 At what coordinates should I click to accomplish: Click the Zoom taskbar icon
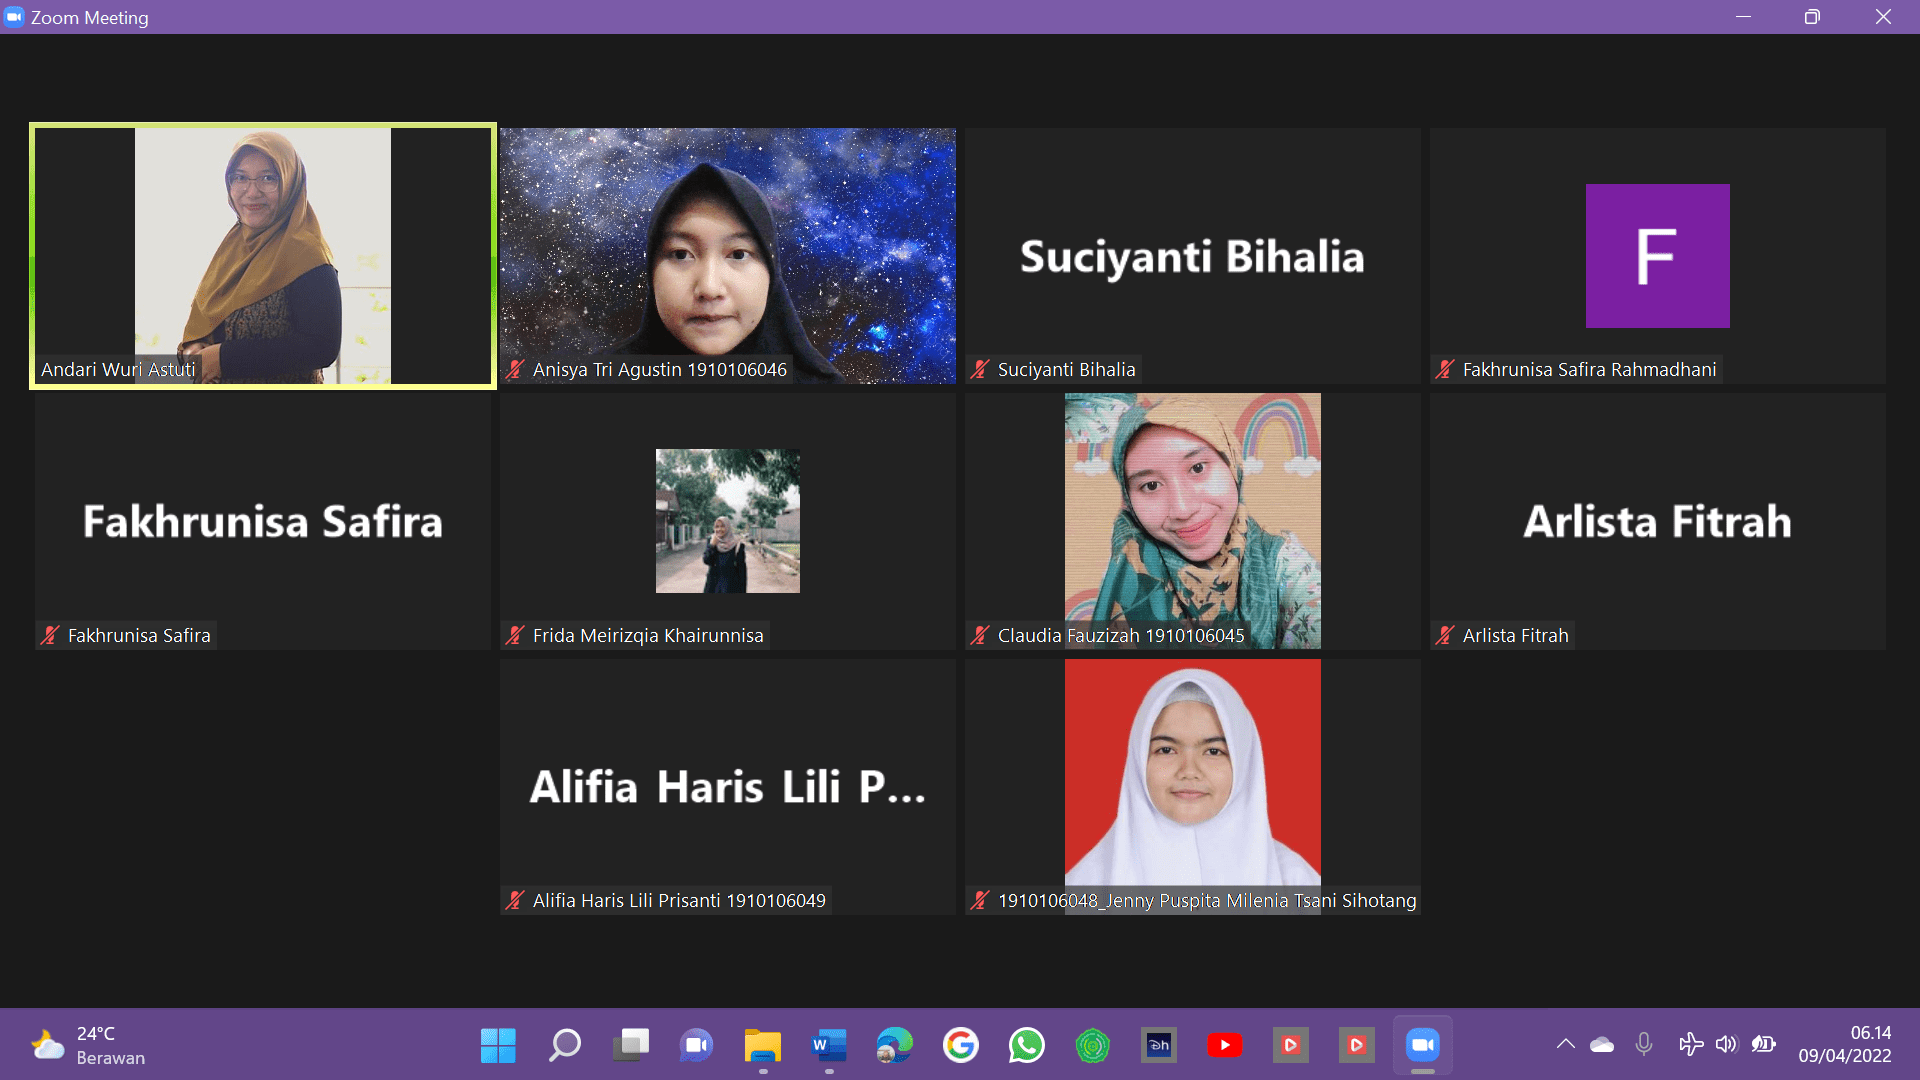pos(1423,1046)
